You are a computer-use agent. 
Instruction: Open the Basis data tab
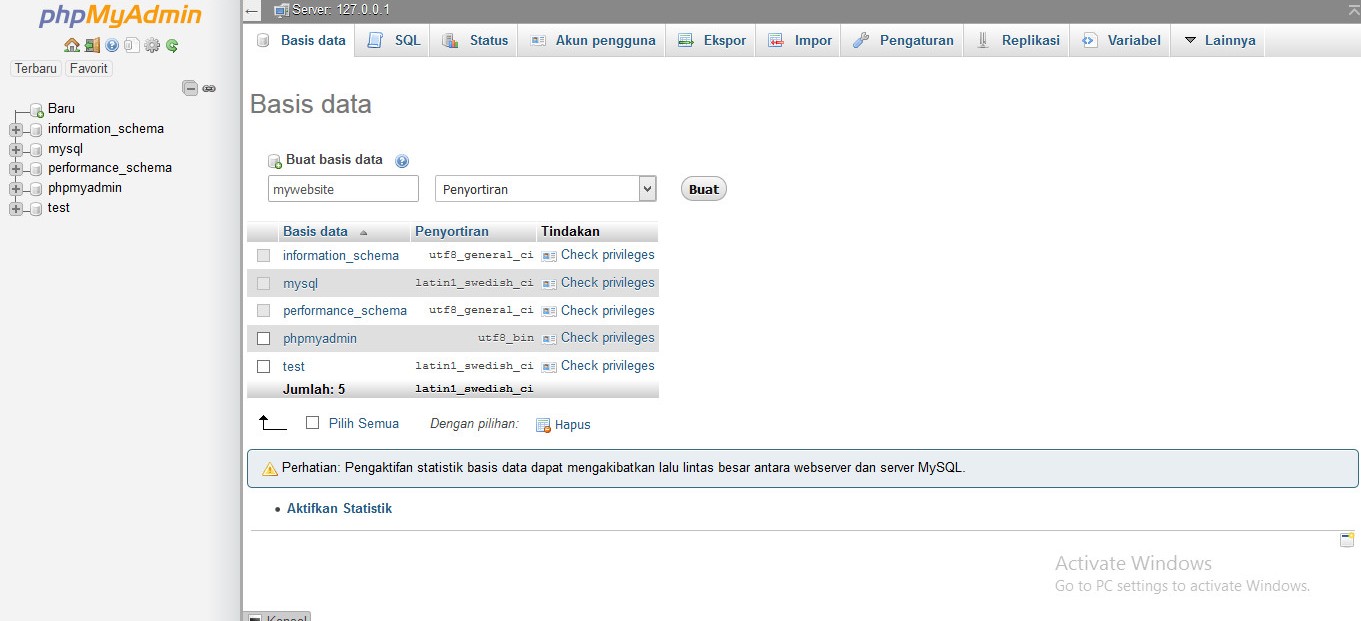301,40
